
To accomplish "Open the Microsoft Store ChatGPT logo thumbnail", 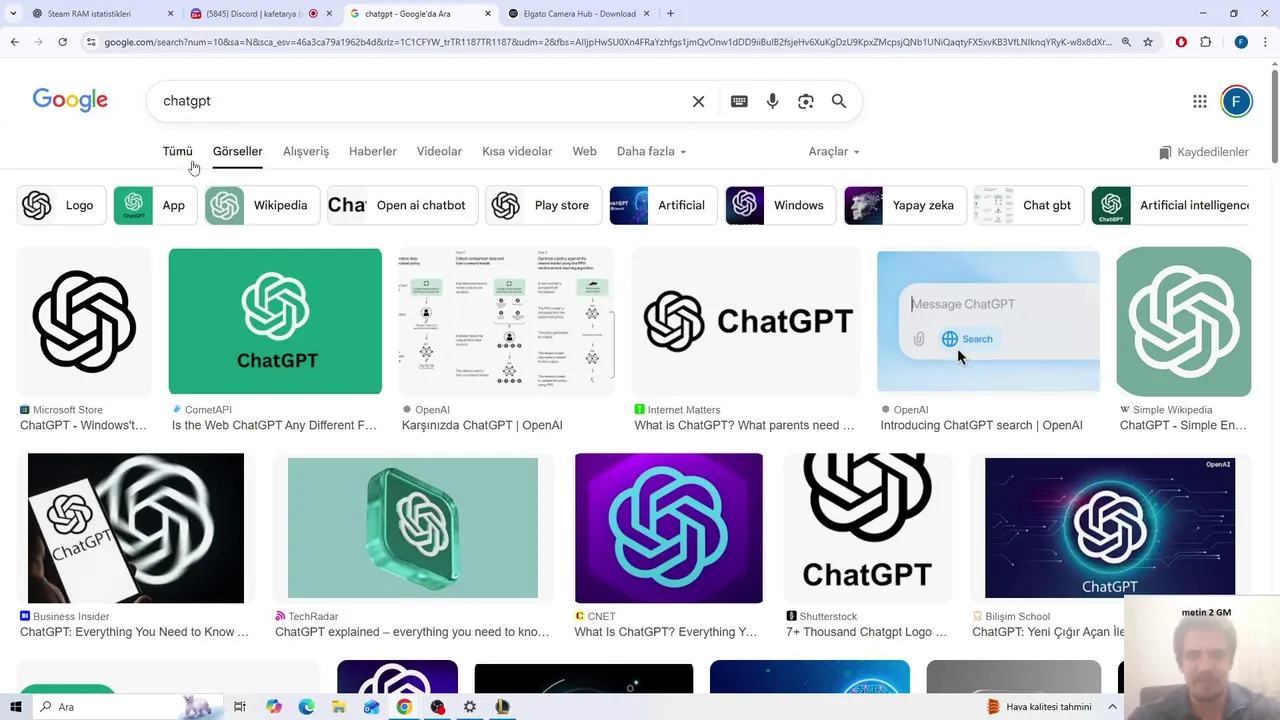I will point(84,321).
